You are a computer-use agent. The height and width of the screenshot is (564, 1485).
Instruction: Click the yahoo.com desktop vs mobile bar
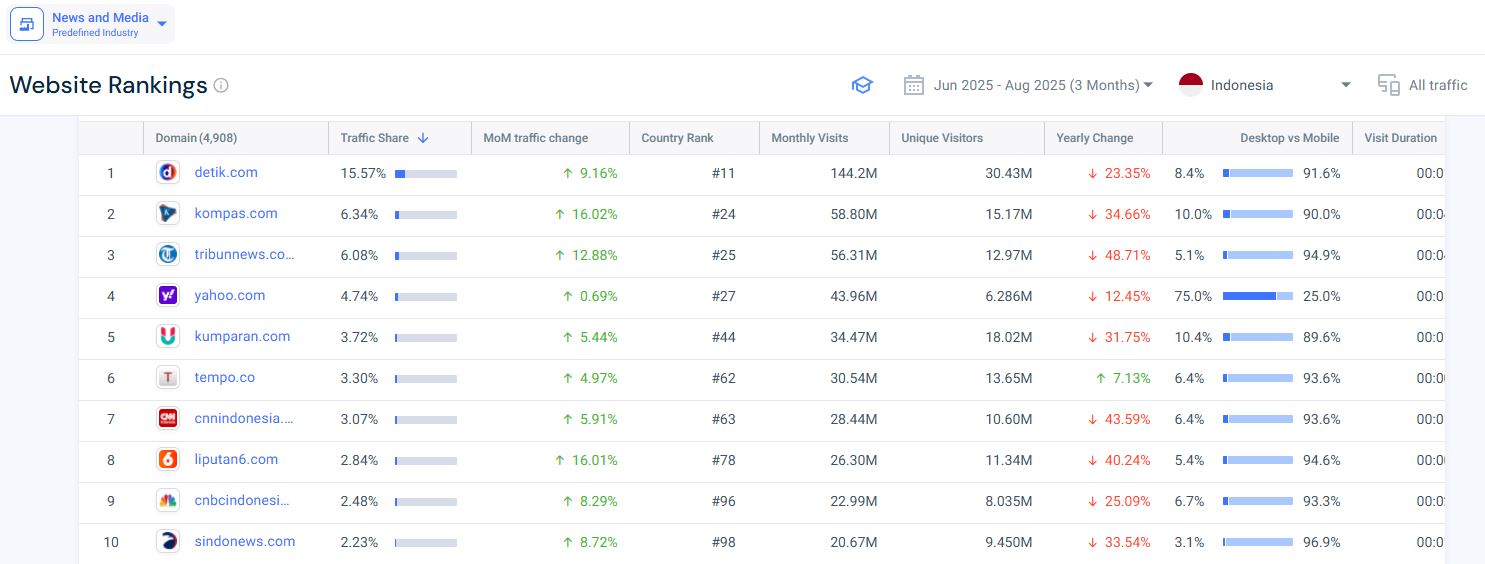[x=1258, y=297]
